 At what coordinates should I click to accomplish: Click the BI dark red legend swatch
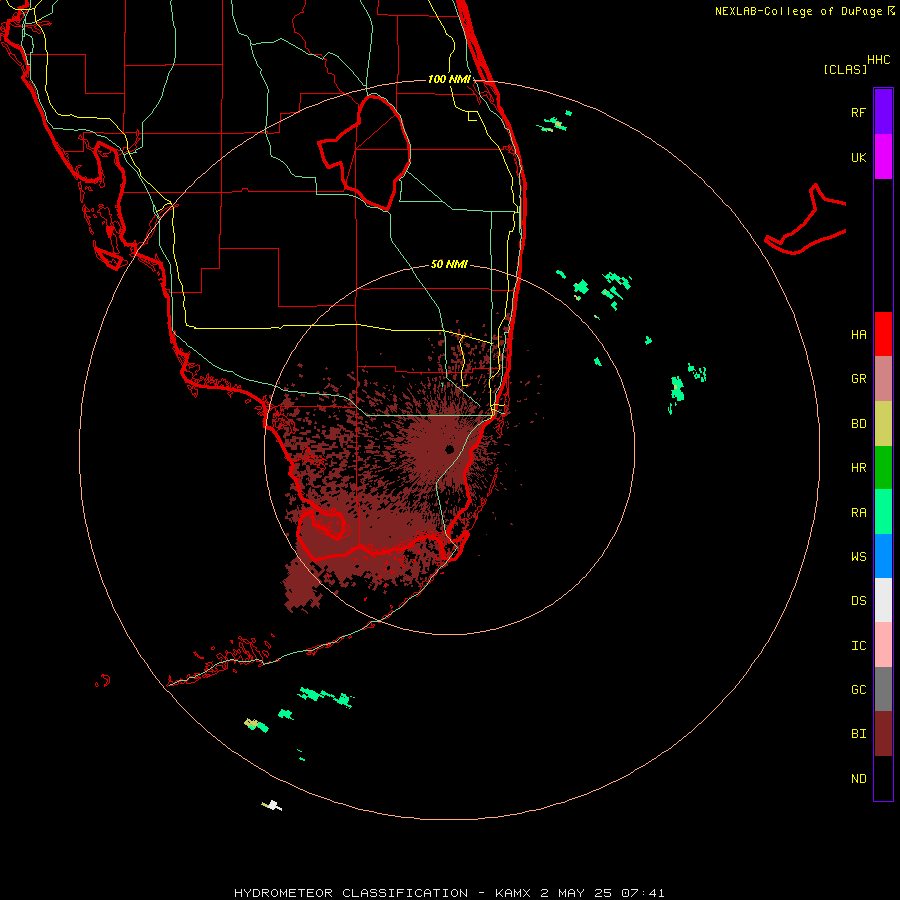[883, 734]
